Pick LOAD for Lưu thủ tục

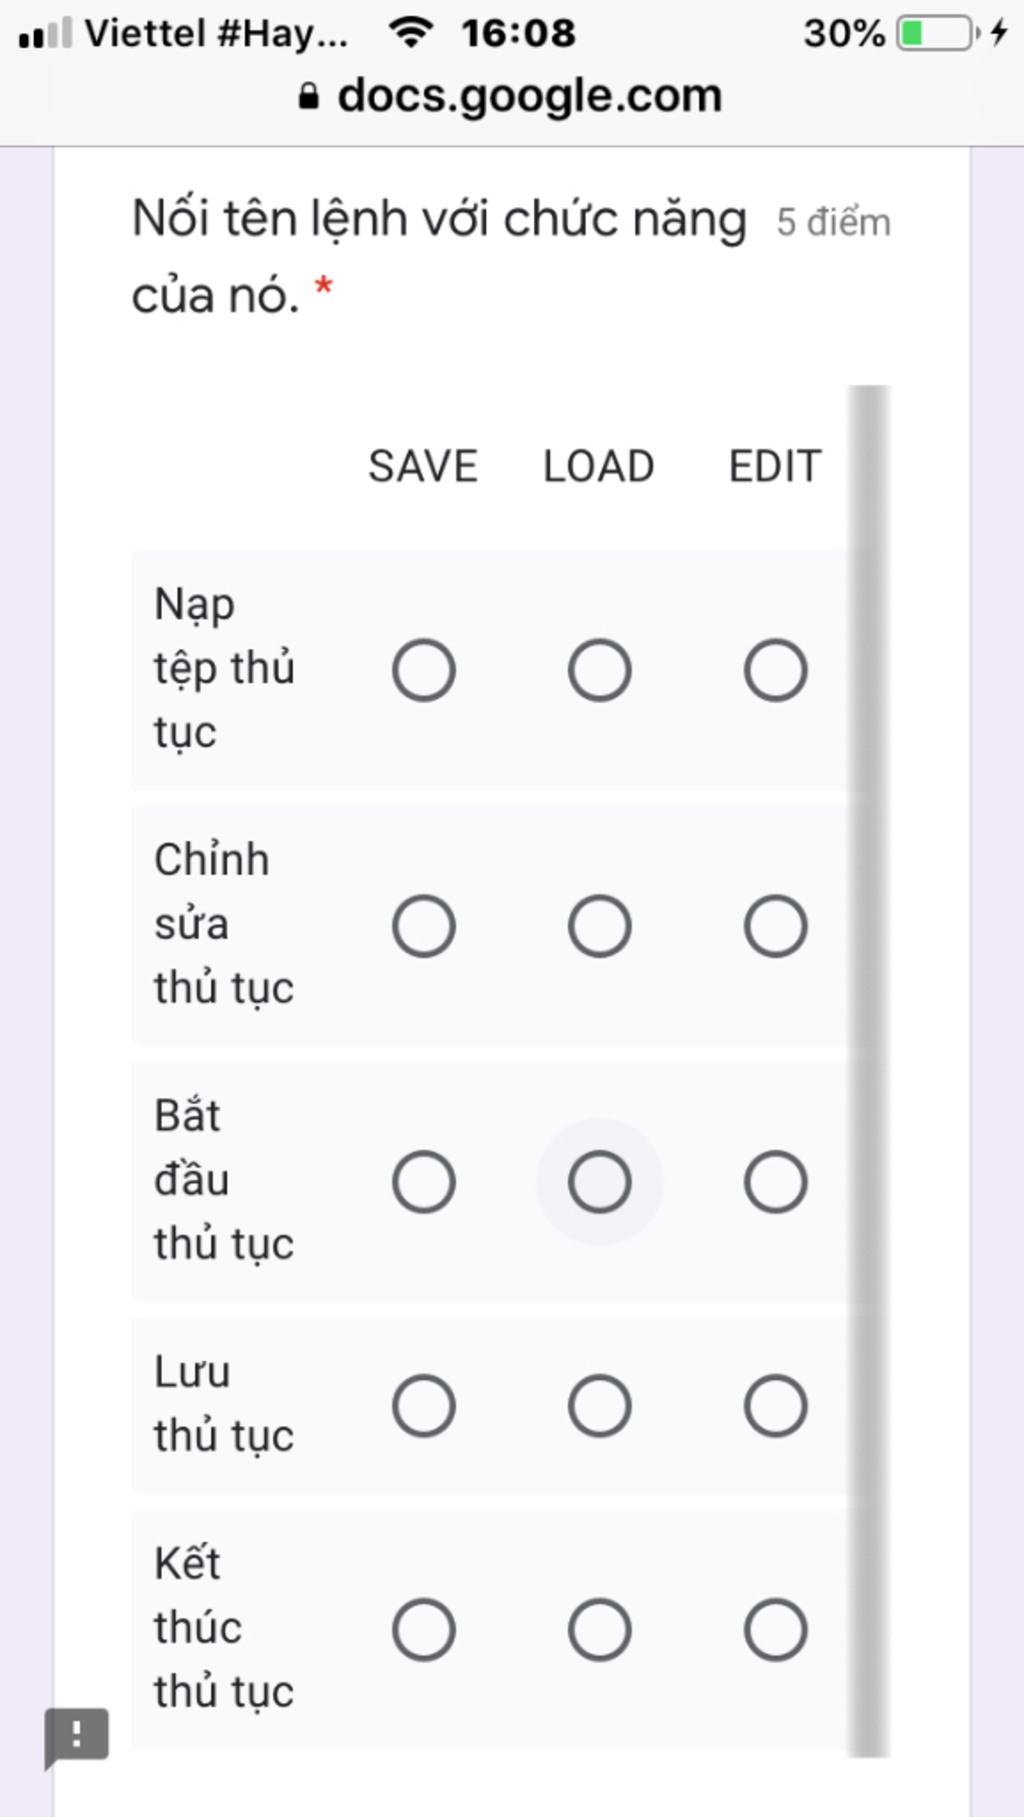click(x=599, y=1406)
